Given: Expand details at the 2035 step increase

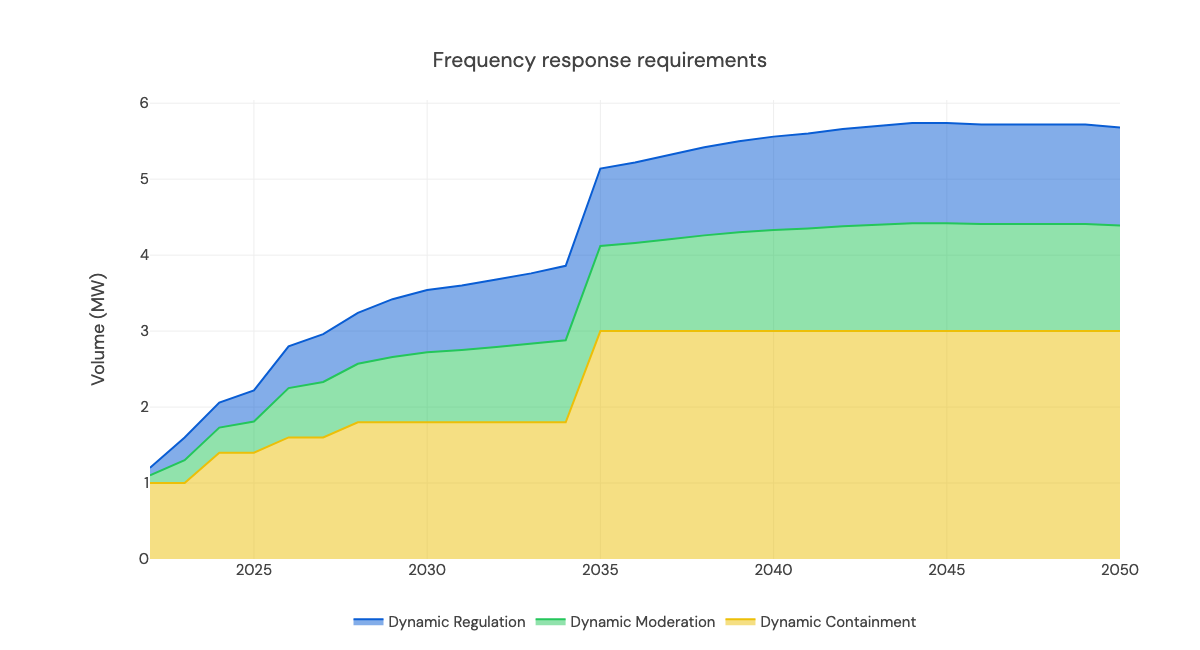Looking at the screenshot, I should pos(601,170).
